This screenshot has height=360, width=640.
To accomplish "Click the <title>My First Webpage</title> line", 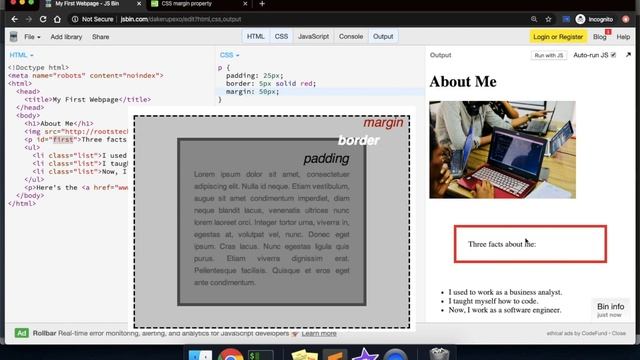I will click(88, 99).
